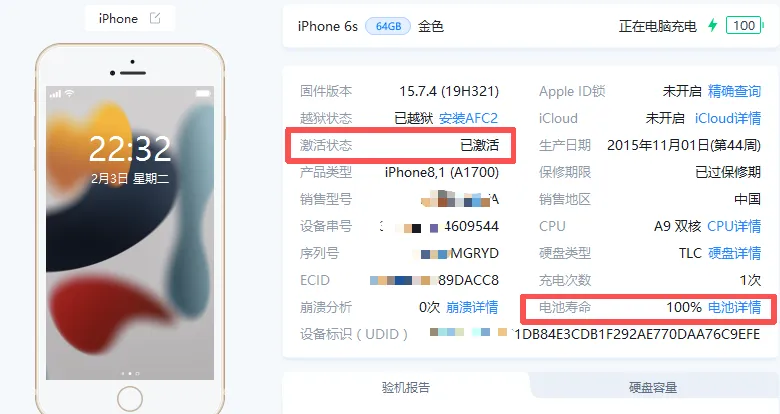The image size is (780, 414).
Task: Open the 精确查询 link for Apple ID lock
Action: 734,91
